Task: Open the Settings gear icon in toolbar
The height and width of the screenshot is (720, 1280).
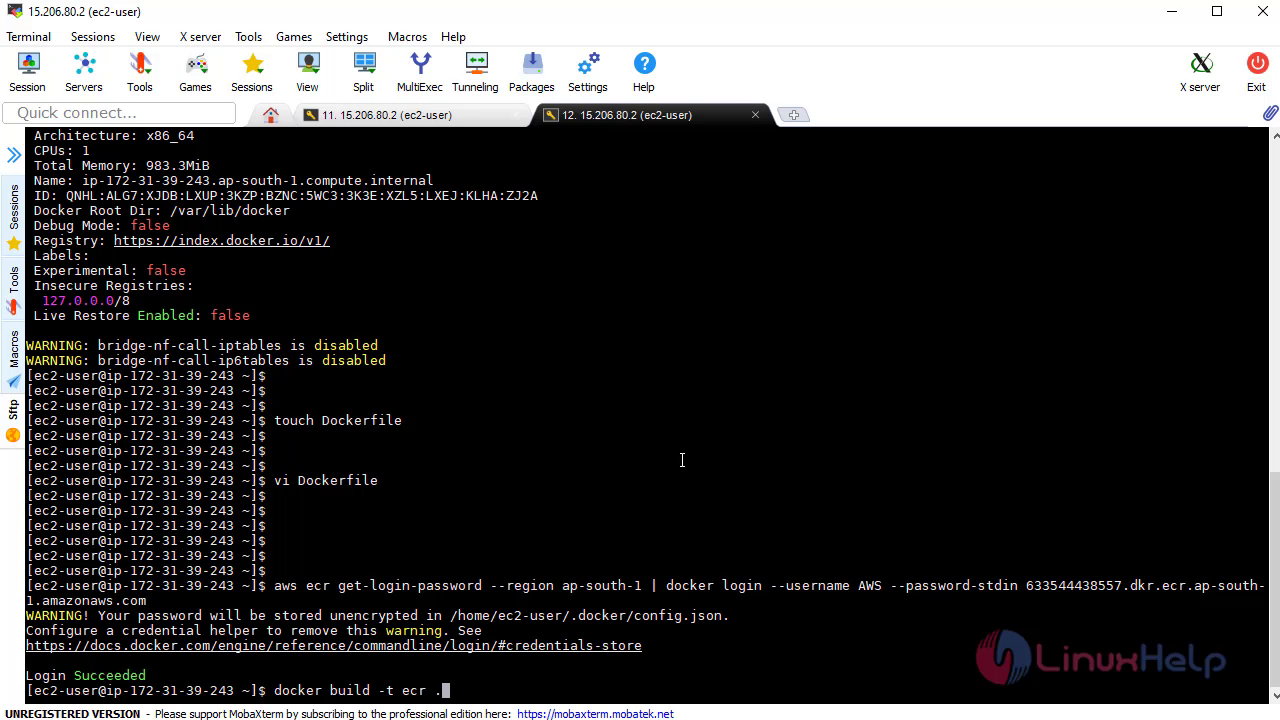Action: [588, 72]
